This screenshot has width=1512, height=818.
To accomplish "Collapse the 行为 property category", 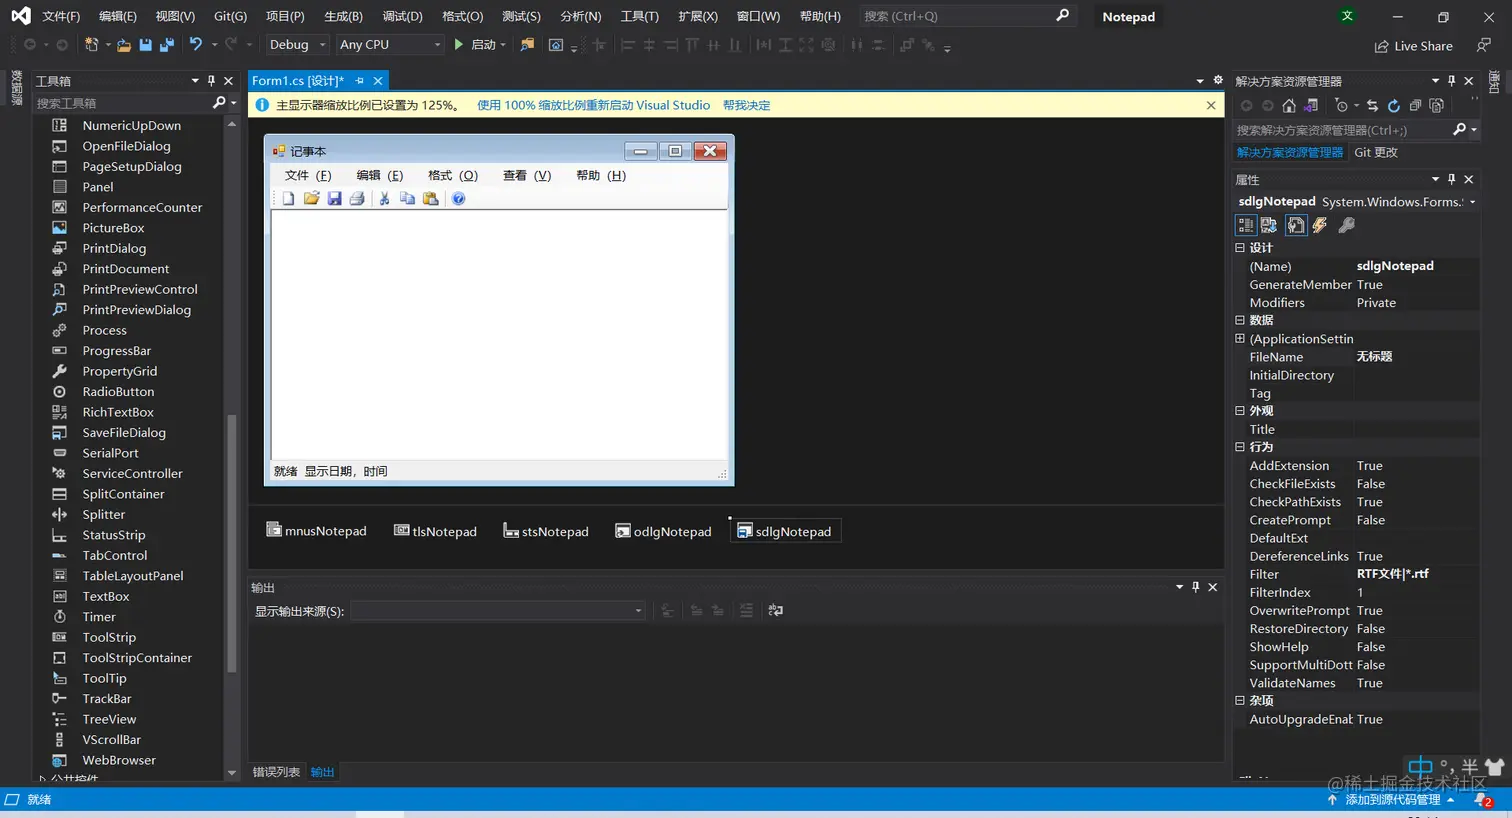I will (x=1240, y=447).
